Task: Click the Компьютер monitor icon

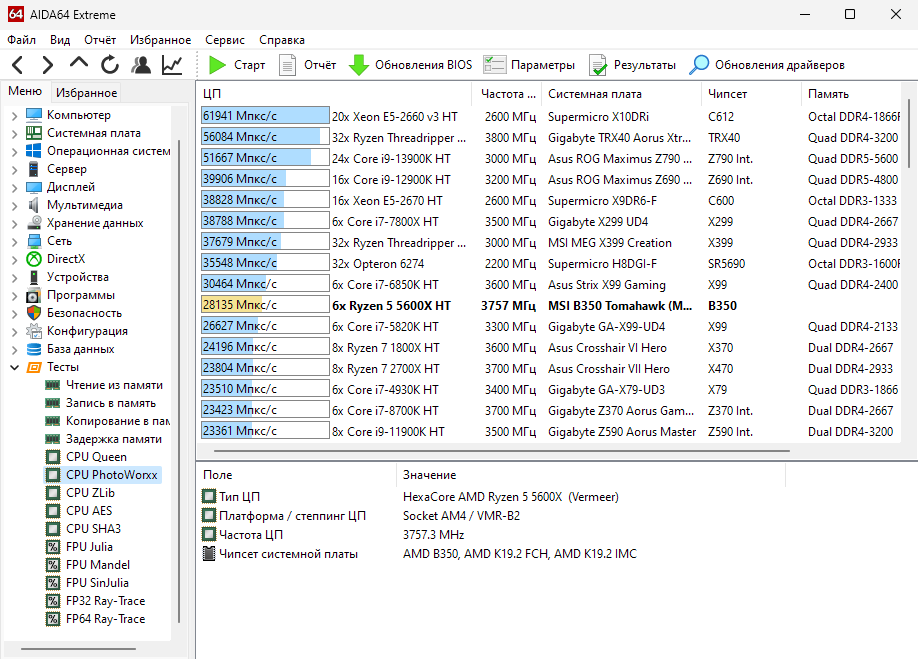Action: [x=34, y=115]
